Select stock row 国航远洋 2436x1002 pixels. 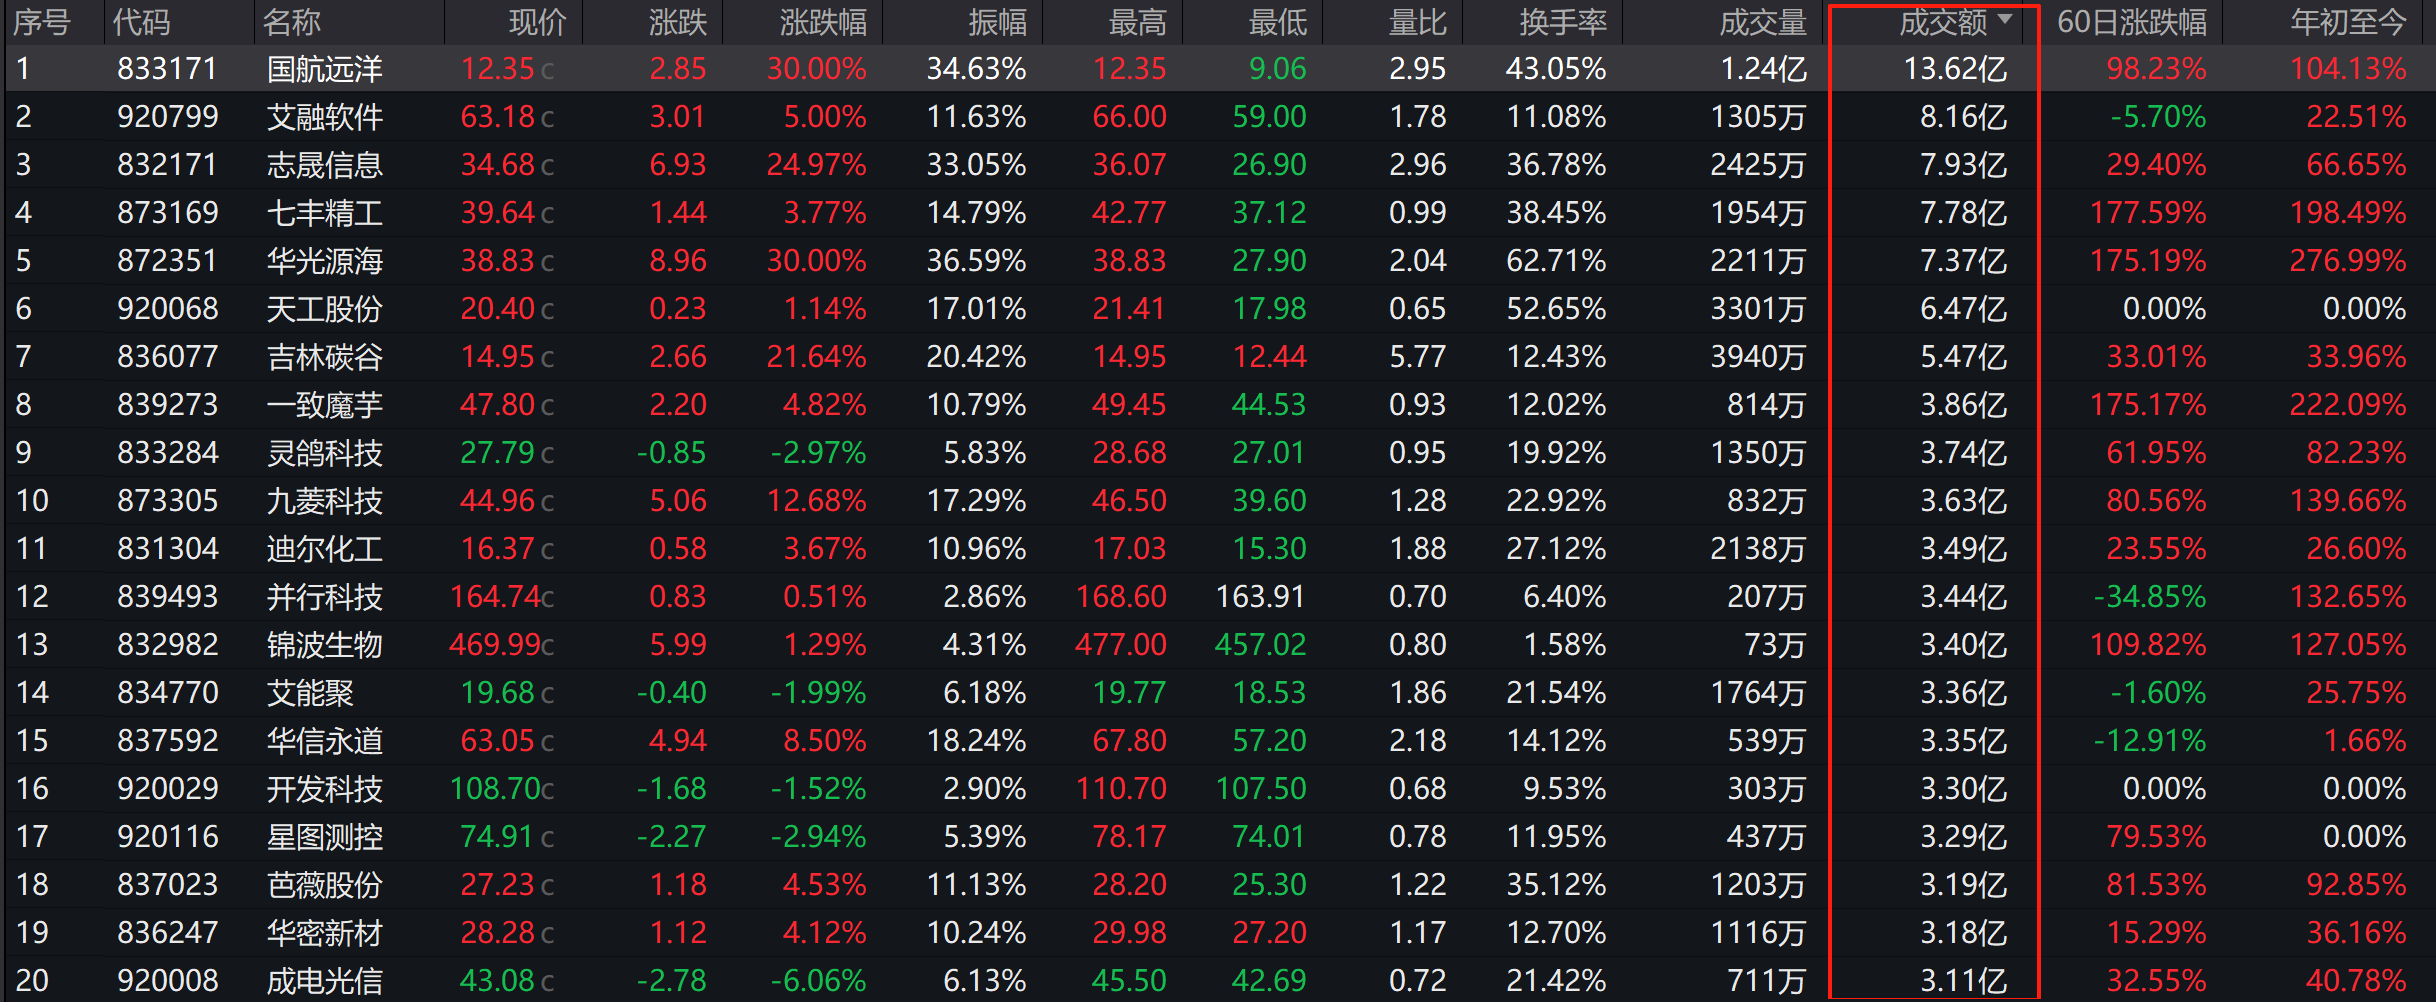pyautogui.click(x=1218, y=69)
